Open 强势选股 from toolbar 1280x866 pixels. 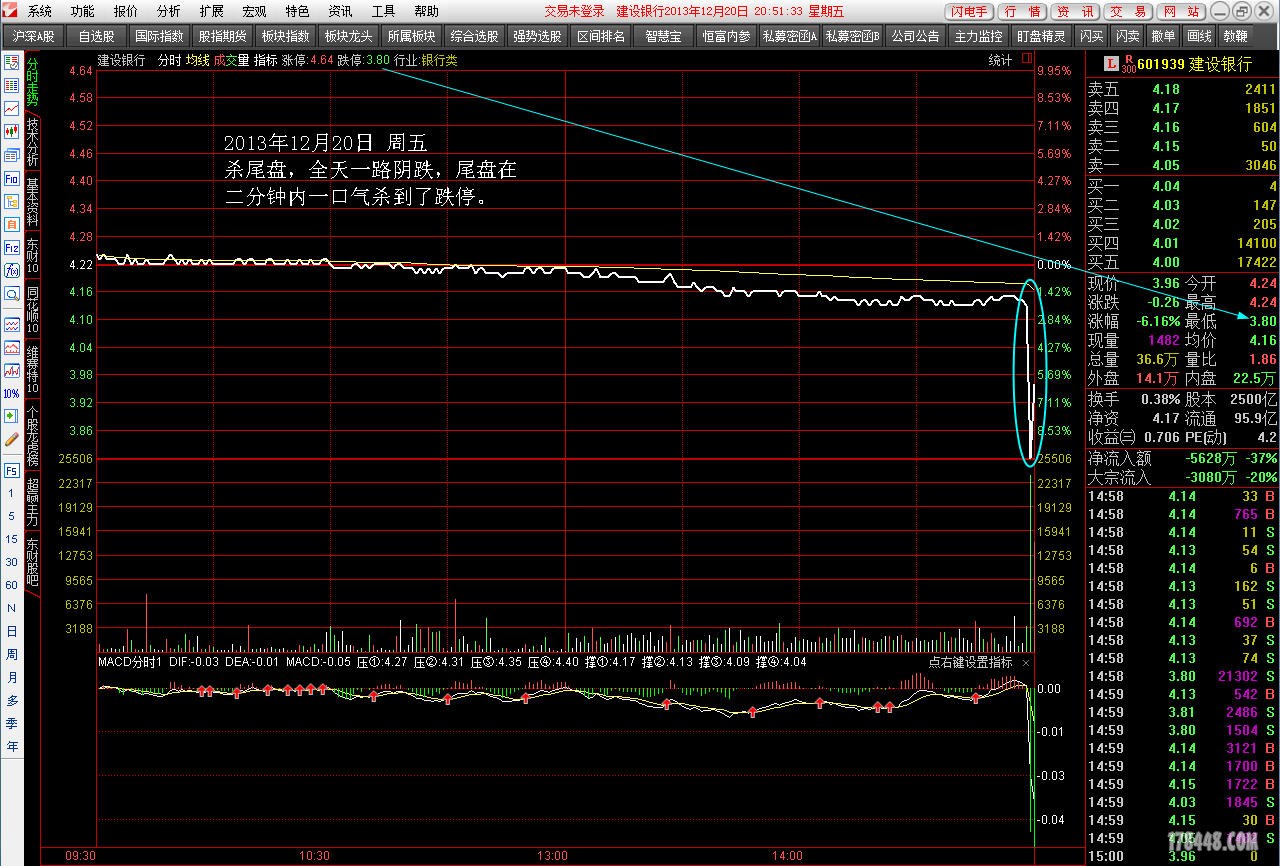coord(537,35)
